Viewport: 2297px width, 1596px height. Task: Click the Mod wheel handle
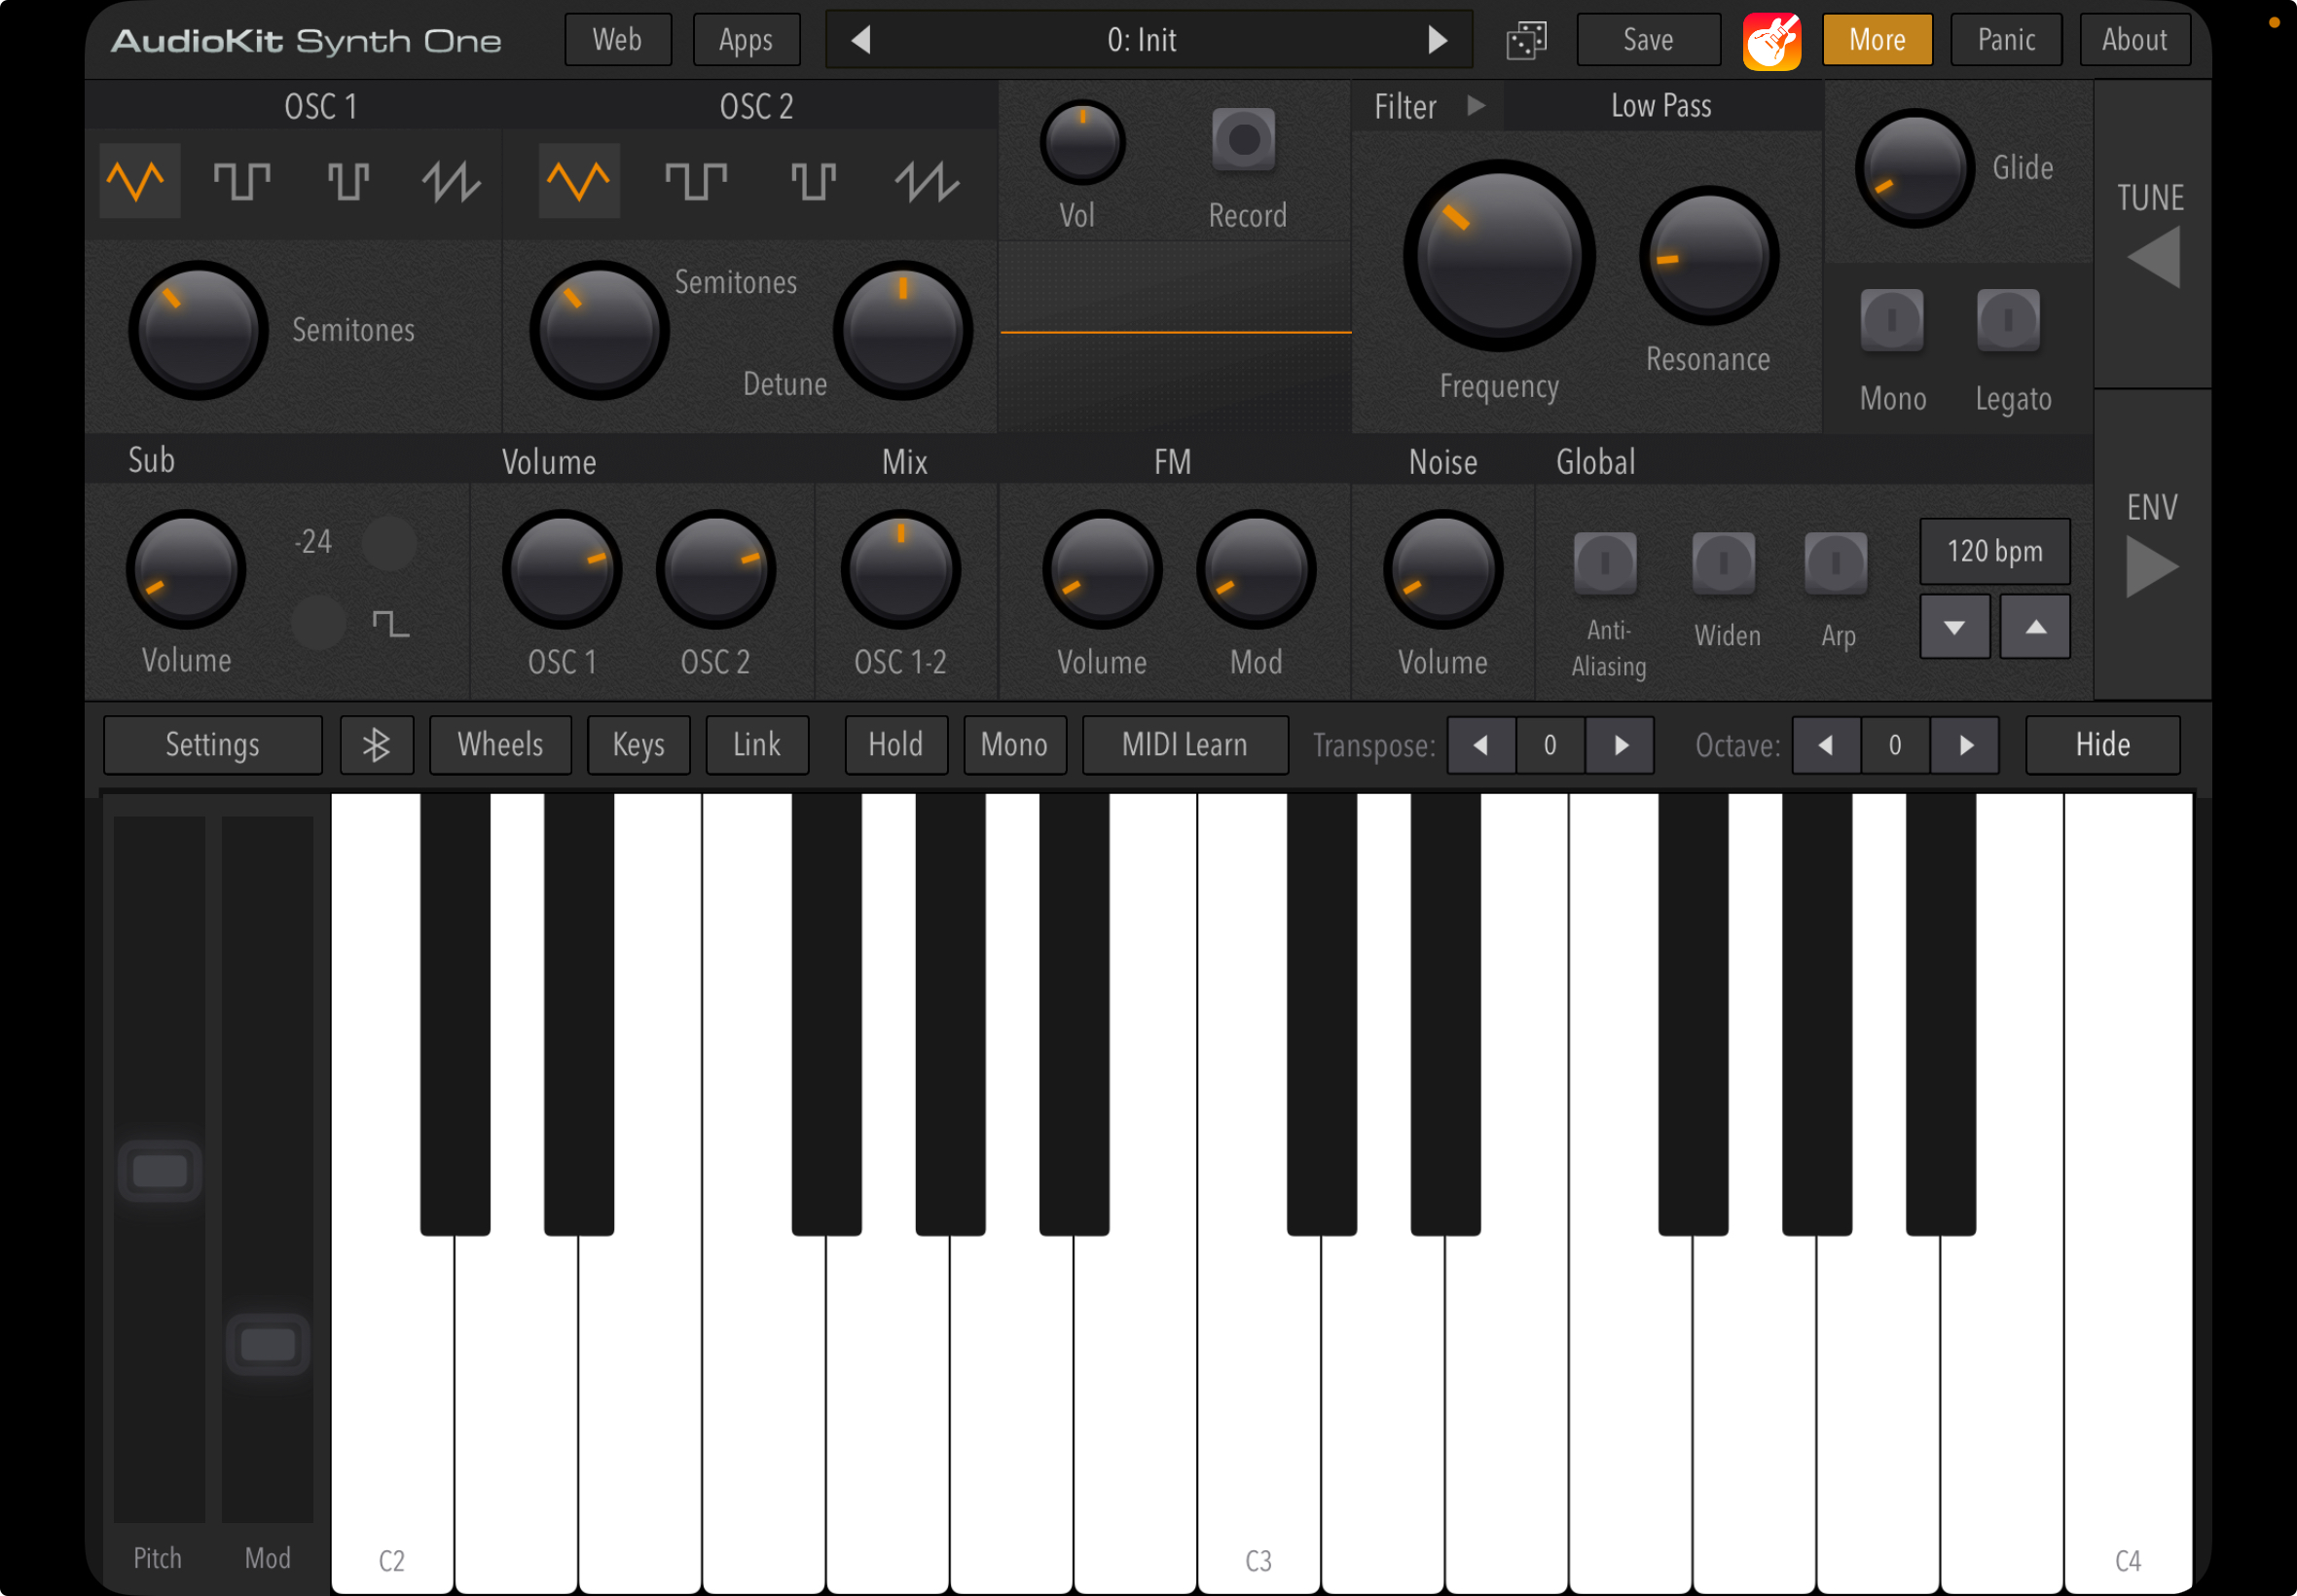[x=268, y=1345]
